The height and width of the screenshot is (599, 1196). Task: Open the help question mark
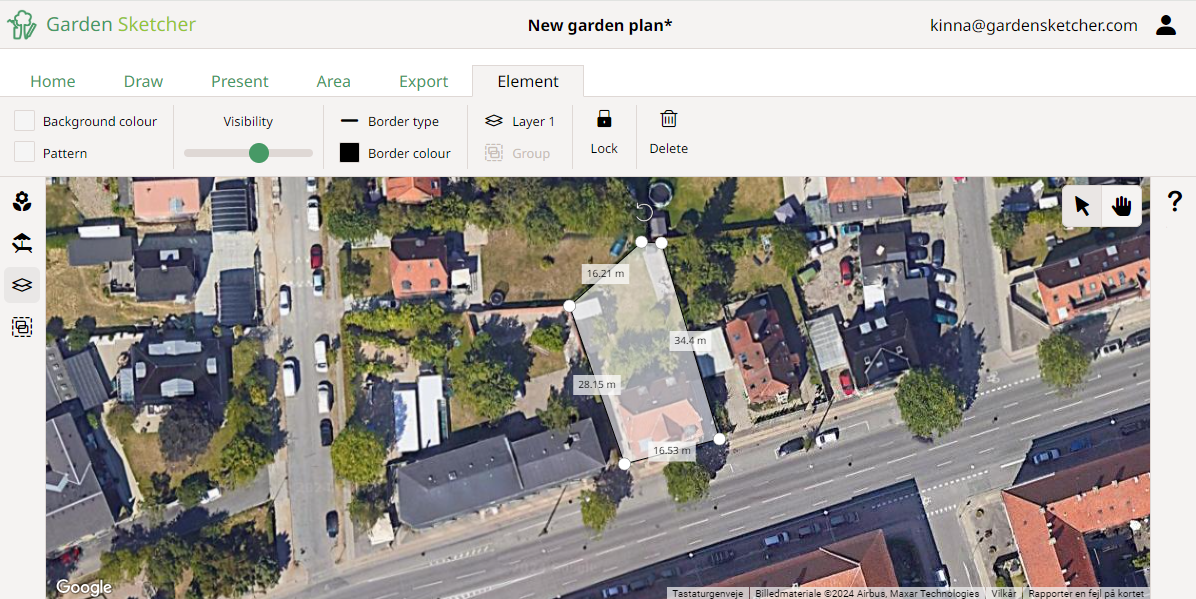(x=1175, y=201)
